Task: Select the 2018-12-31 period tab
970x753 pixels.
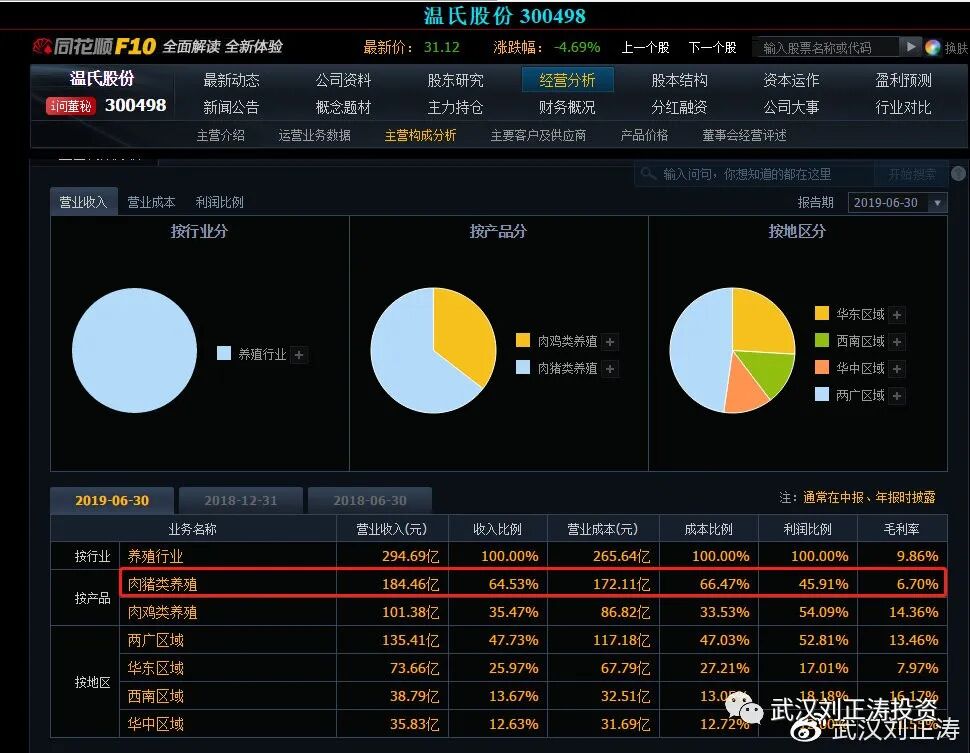Action: coord(241,501)
